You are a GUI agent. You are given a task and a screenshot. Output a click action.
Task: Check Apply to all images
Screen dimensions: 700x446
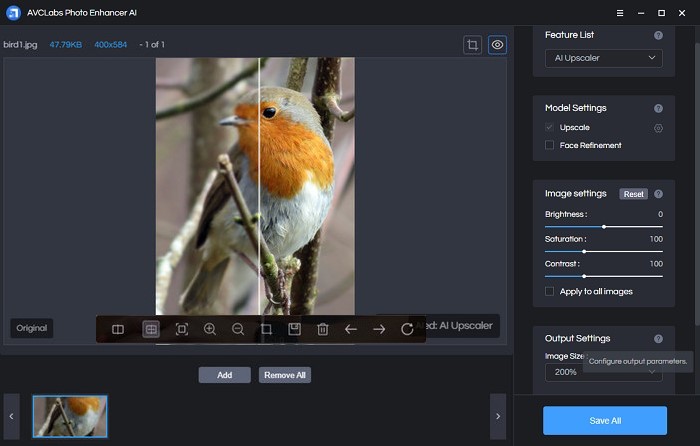(x=550, y=292)
